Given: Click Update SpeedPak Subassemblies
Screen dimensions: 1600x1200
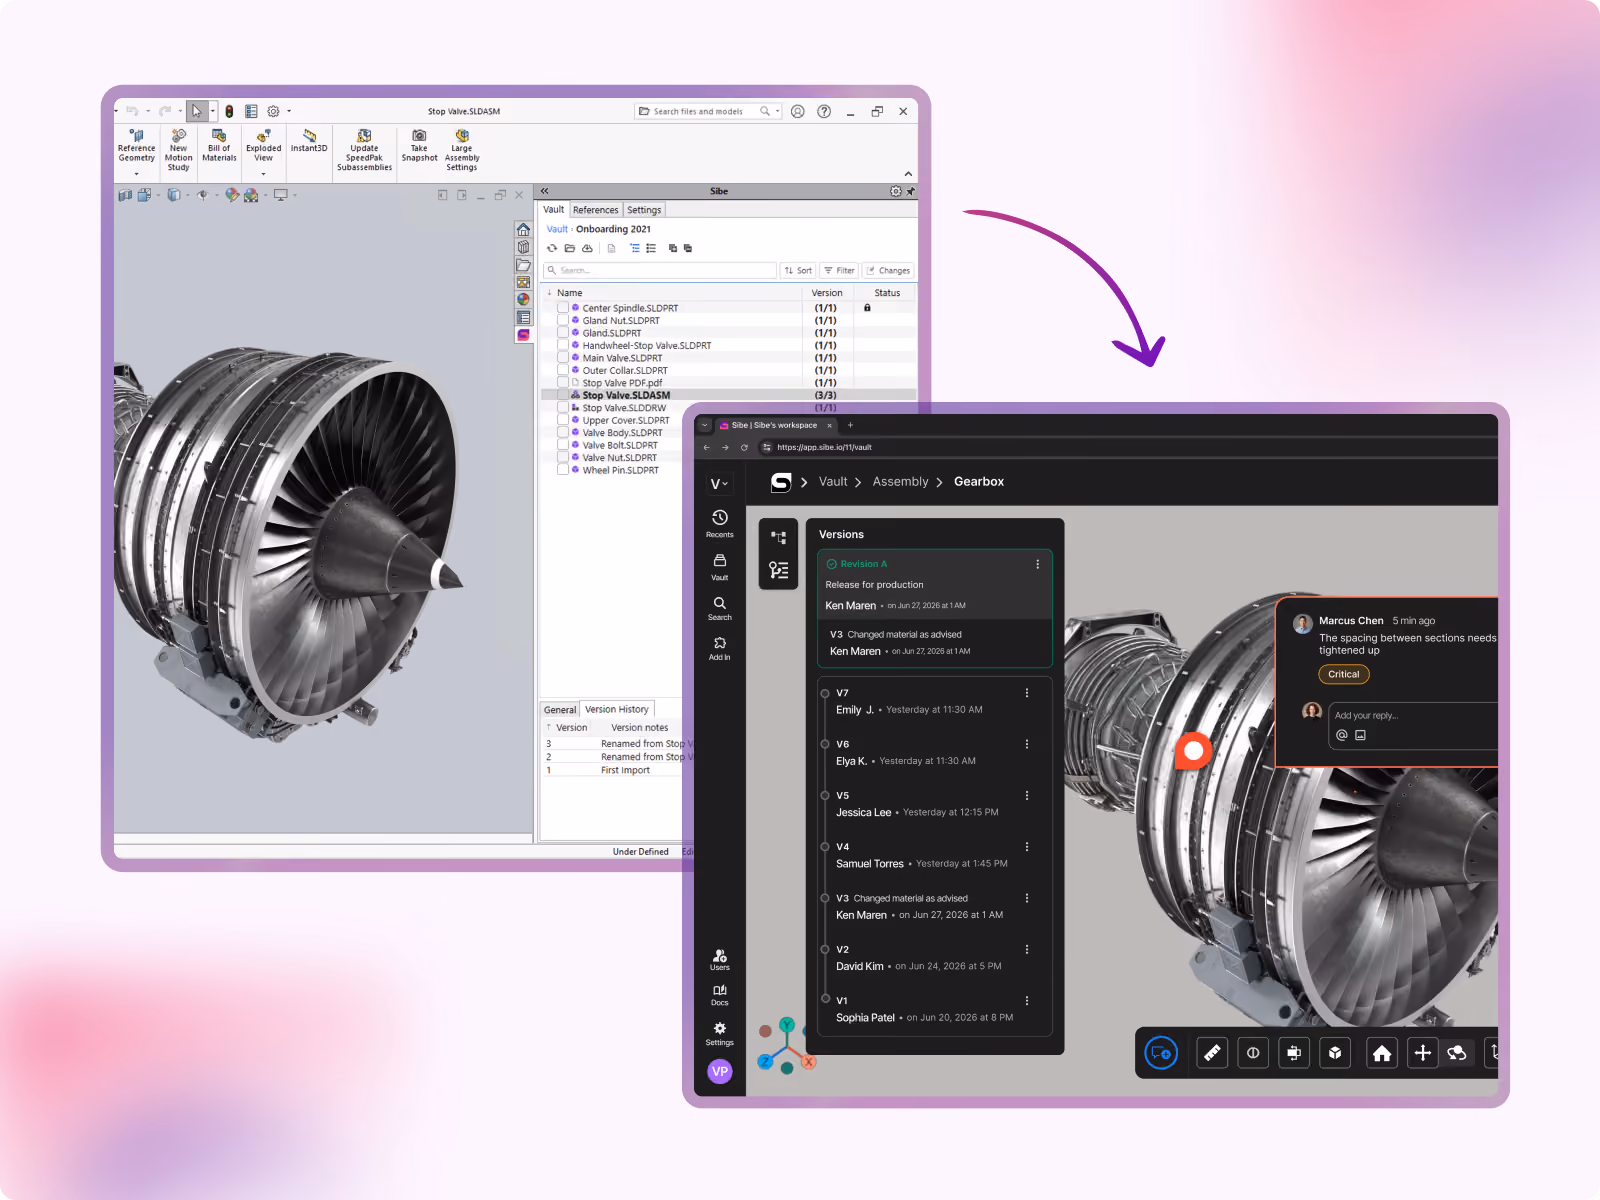Looking at the screenshot, I should pos(364,151).
